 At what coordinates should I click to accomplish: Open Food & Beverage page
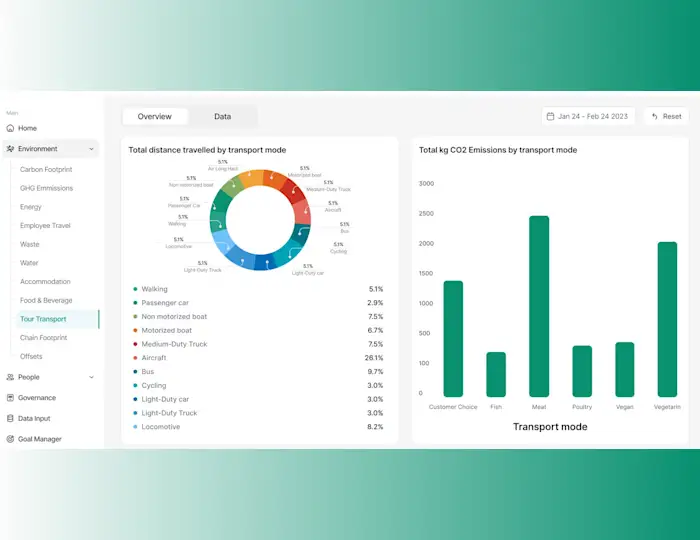pyautogui.click(x=46, y=300)
